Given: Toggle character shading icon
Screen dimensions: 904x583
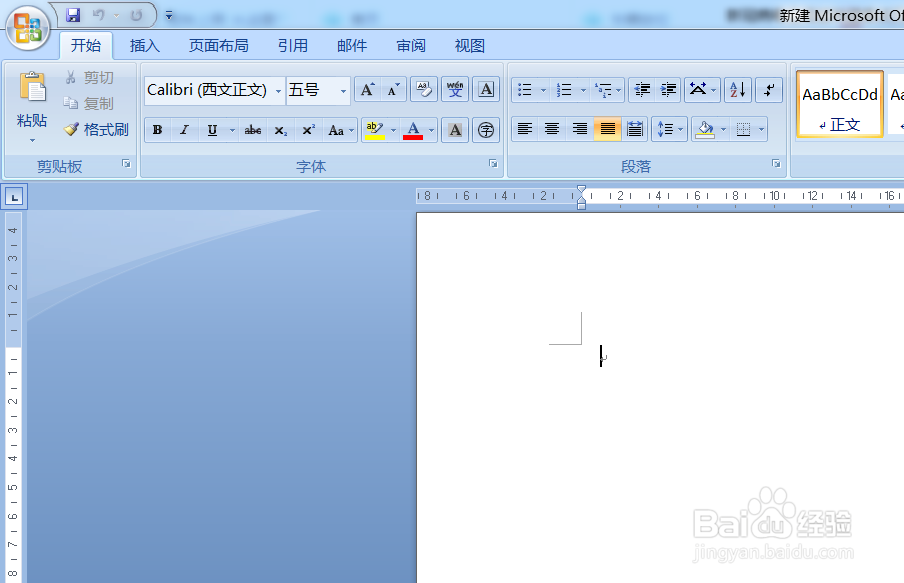Looking at the screenshot, I should 455,130.
